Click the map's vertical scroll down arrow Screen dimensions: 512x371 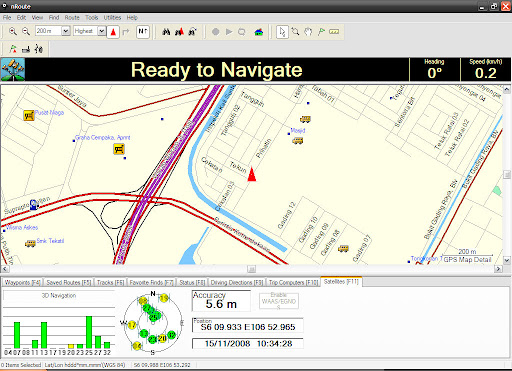tap(507, 260)
